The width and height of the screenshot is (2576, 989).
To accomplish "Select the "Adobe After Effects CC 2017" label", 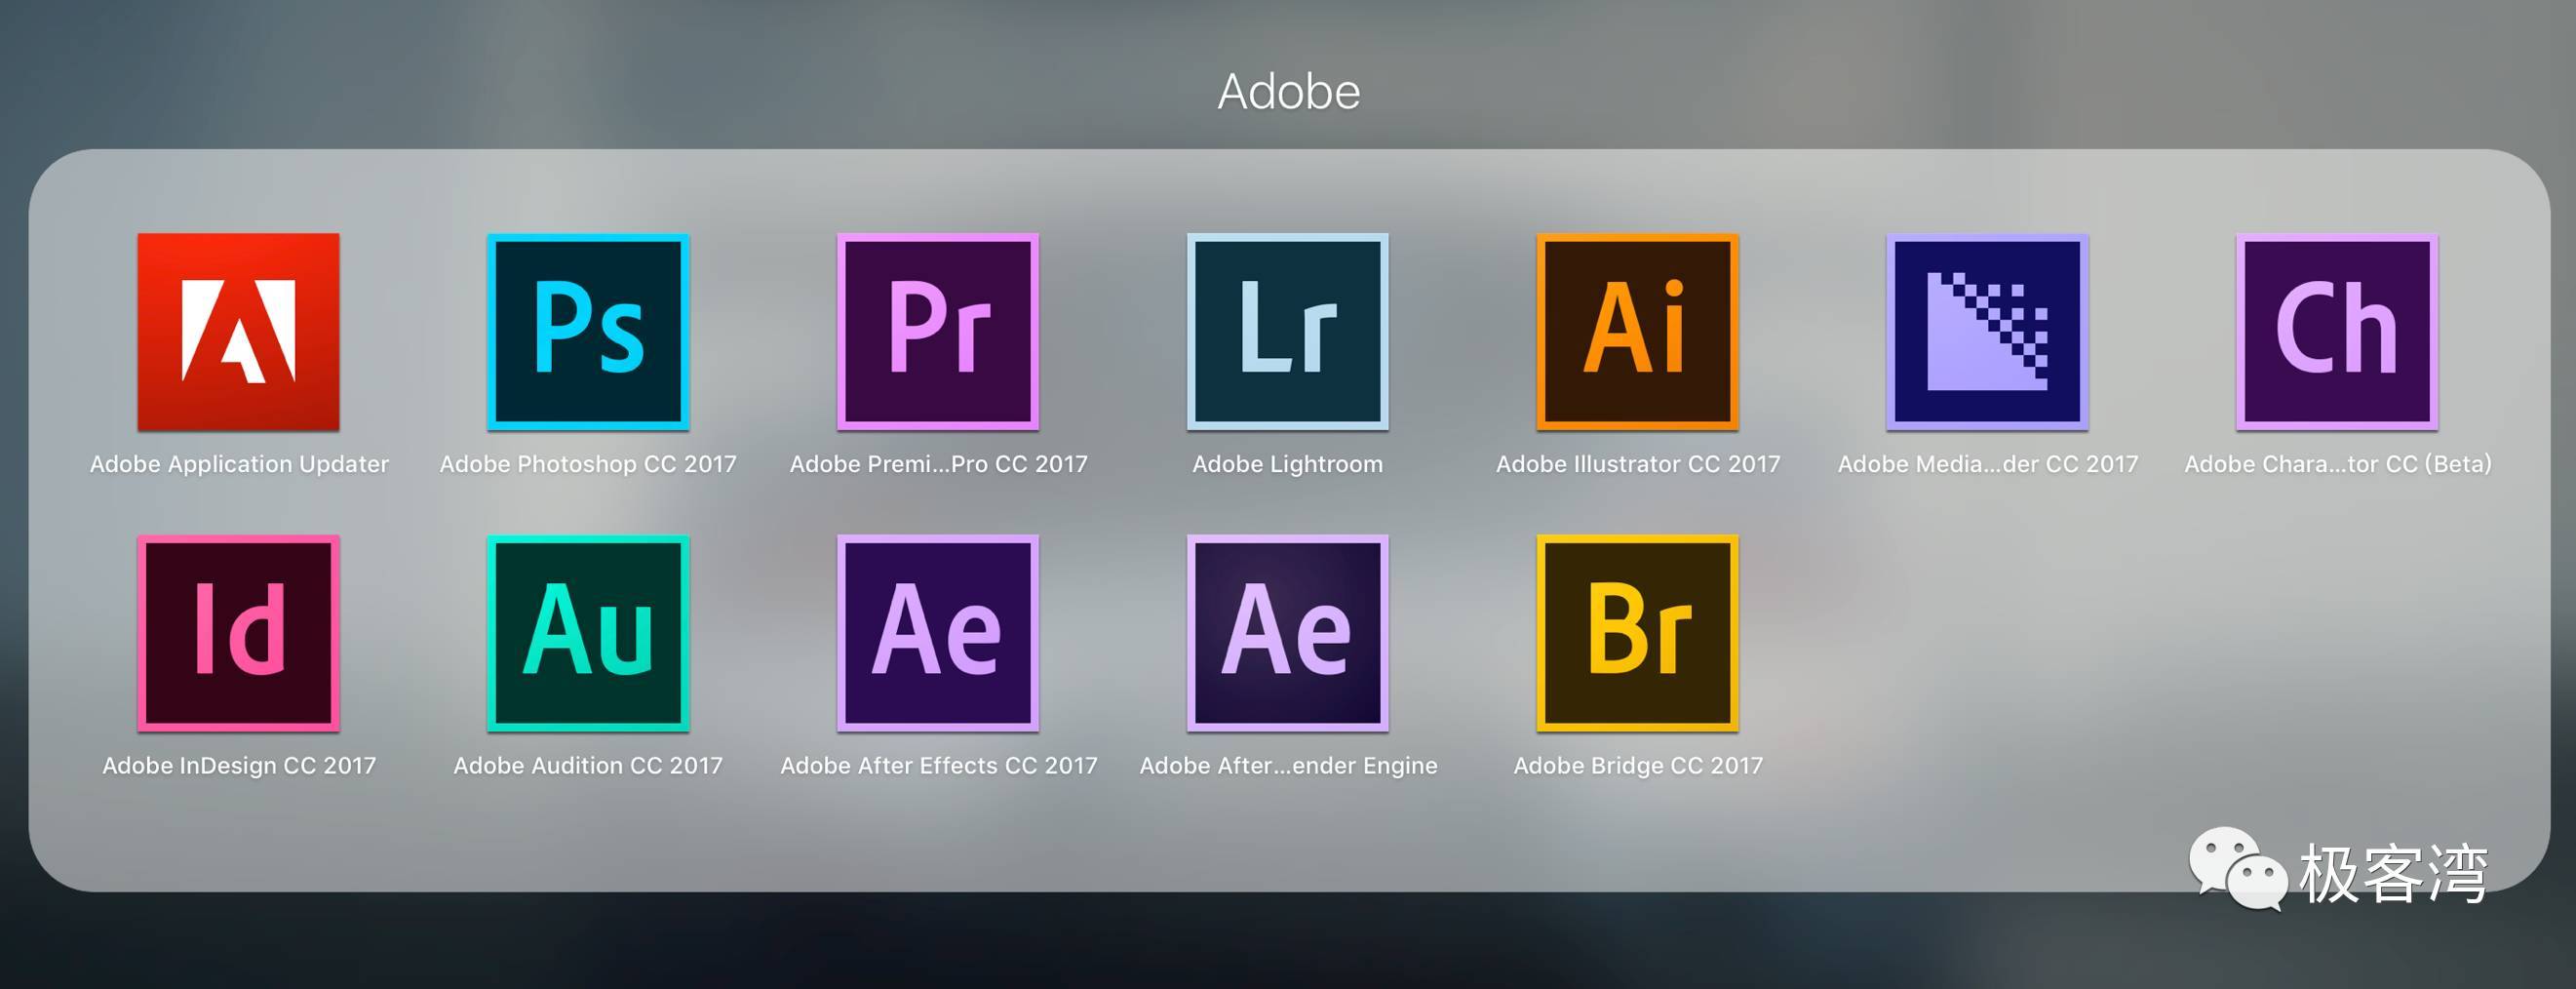I will tap(938, 765).
